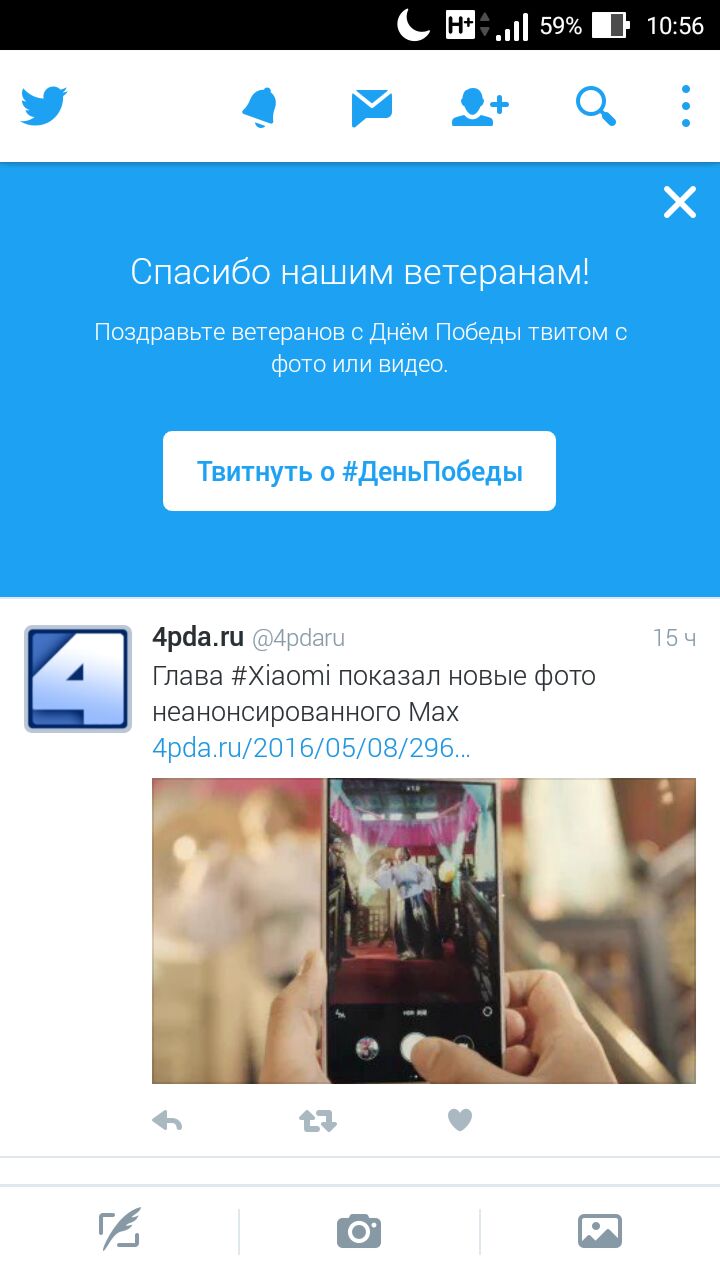The width and height of the screenshot is (720, 1280).
Task: View the tweet's Xiaomi phone photo
Action: 424,931
